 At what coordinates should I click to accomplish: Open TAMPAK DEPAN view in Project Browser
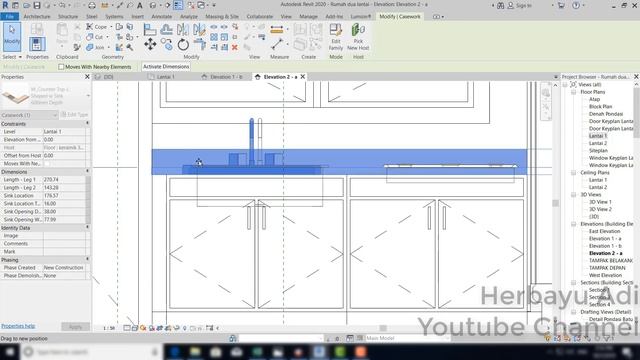click(607, 268)
